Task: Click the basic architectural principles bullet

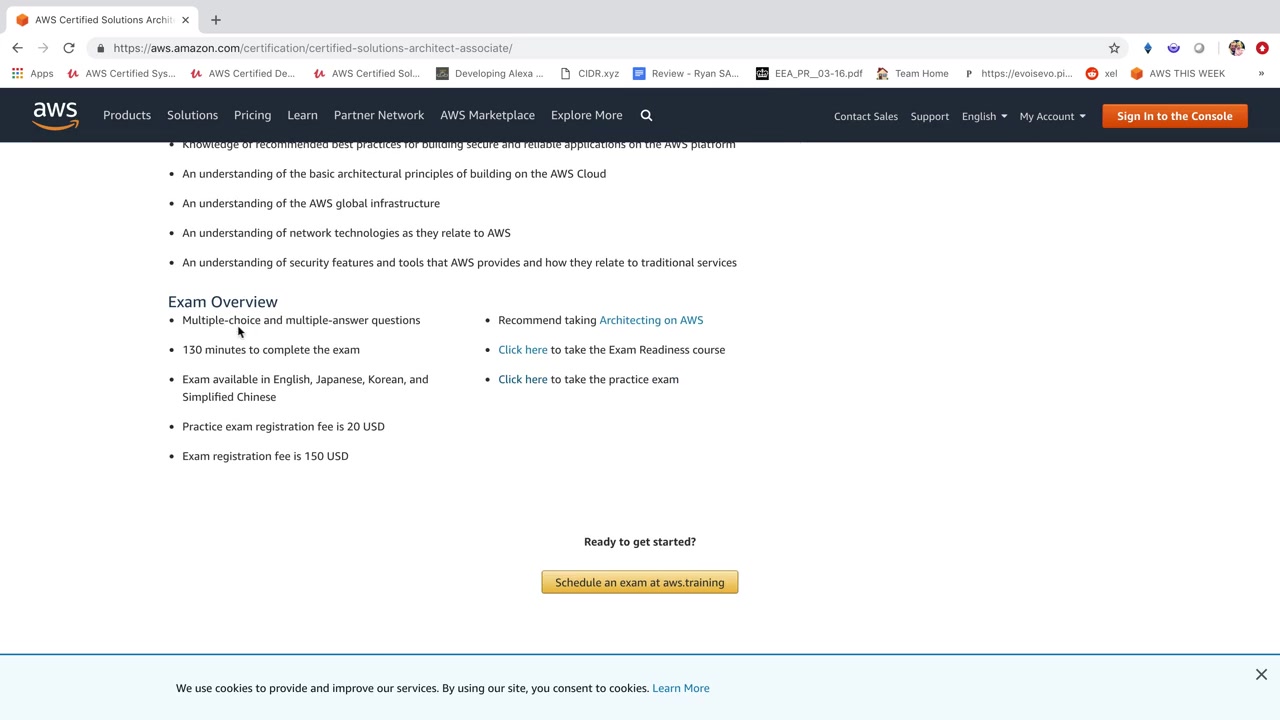Action: pos(394,174)
